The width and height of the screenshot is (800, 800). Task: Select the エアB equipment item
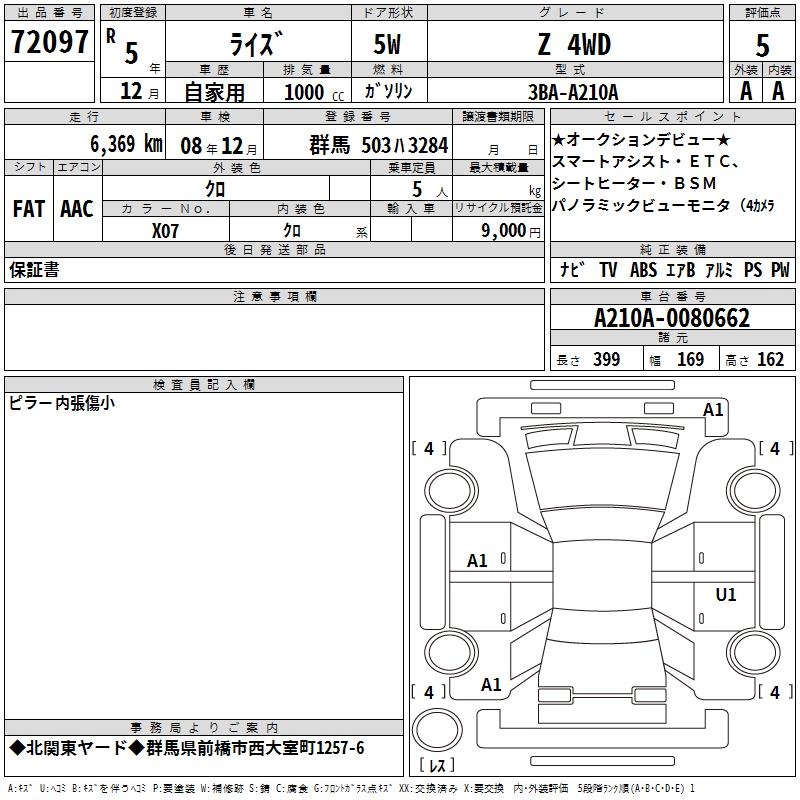coord(681,269)
